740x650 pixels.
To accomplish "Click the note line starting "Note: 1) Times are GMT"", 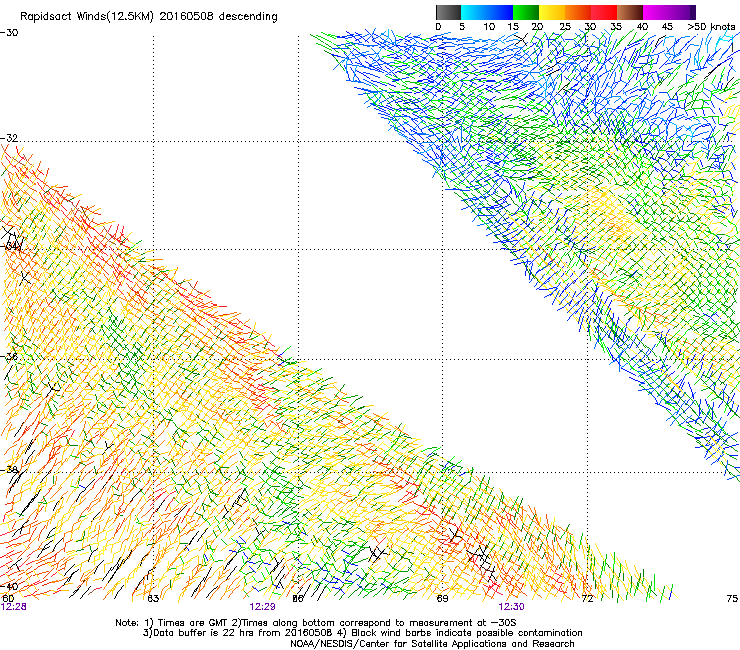I will coord(316,623).
